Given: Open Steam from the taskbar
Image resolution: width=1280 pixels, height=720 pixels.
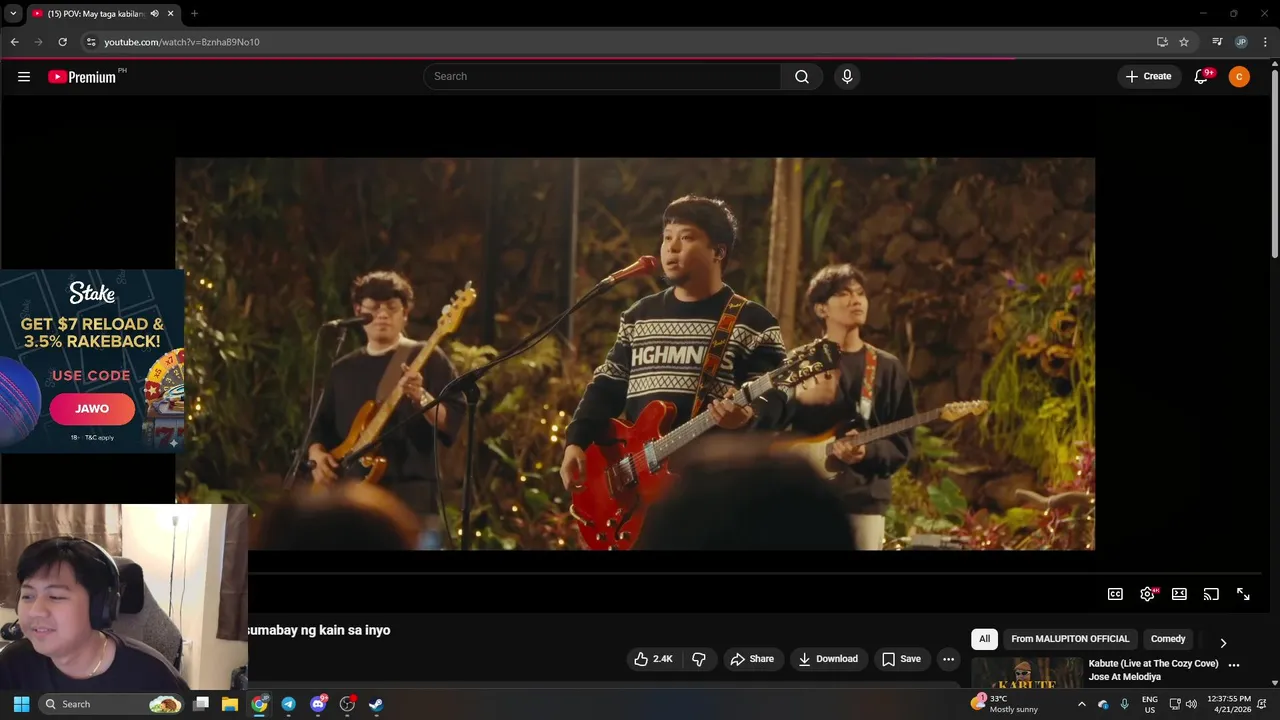Looking at the screenshot, I should click(376, 704).
